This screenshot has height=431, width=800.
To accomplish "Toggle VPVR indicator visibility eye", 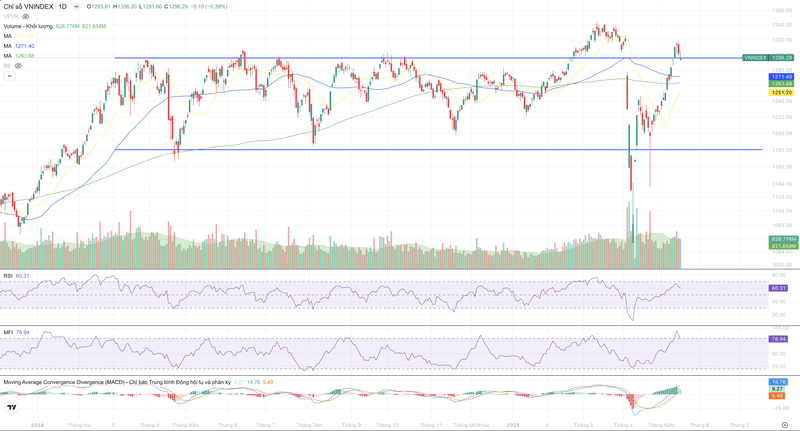I will (26, 16).
